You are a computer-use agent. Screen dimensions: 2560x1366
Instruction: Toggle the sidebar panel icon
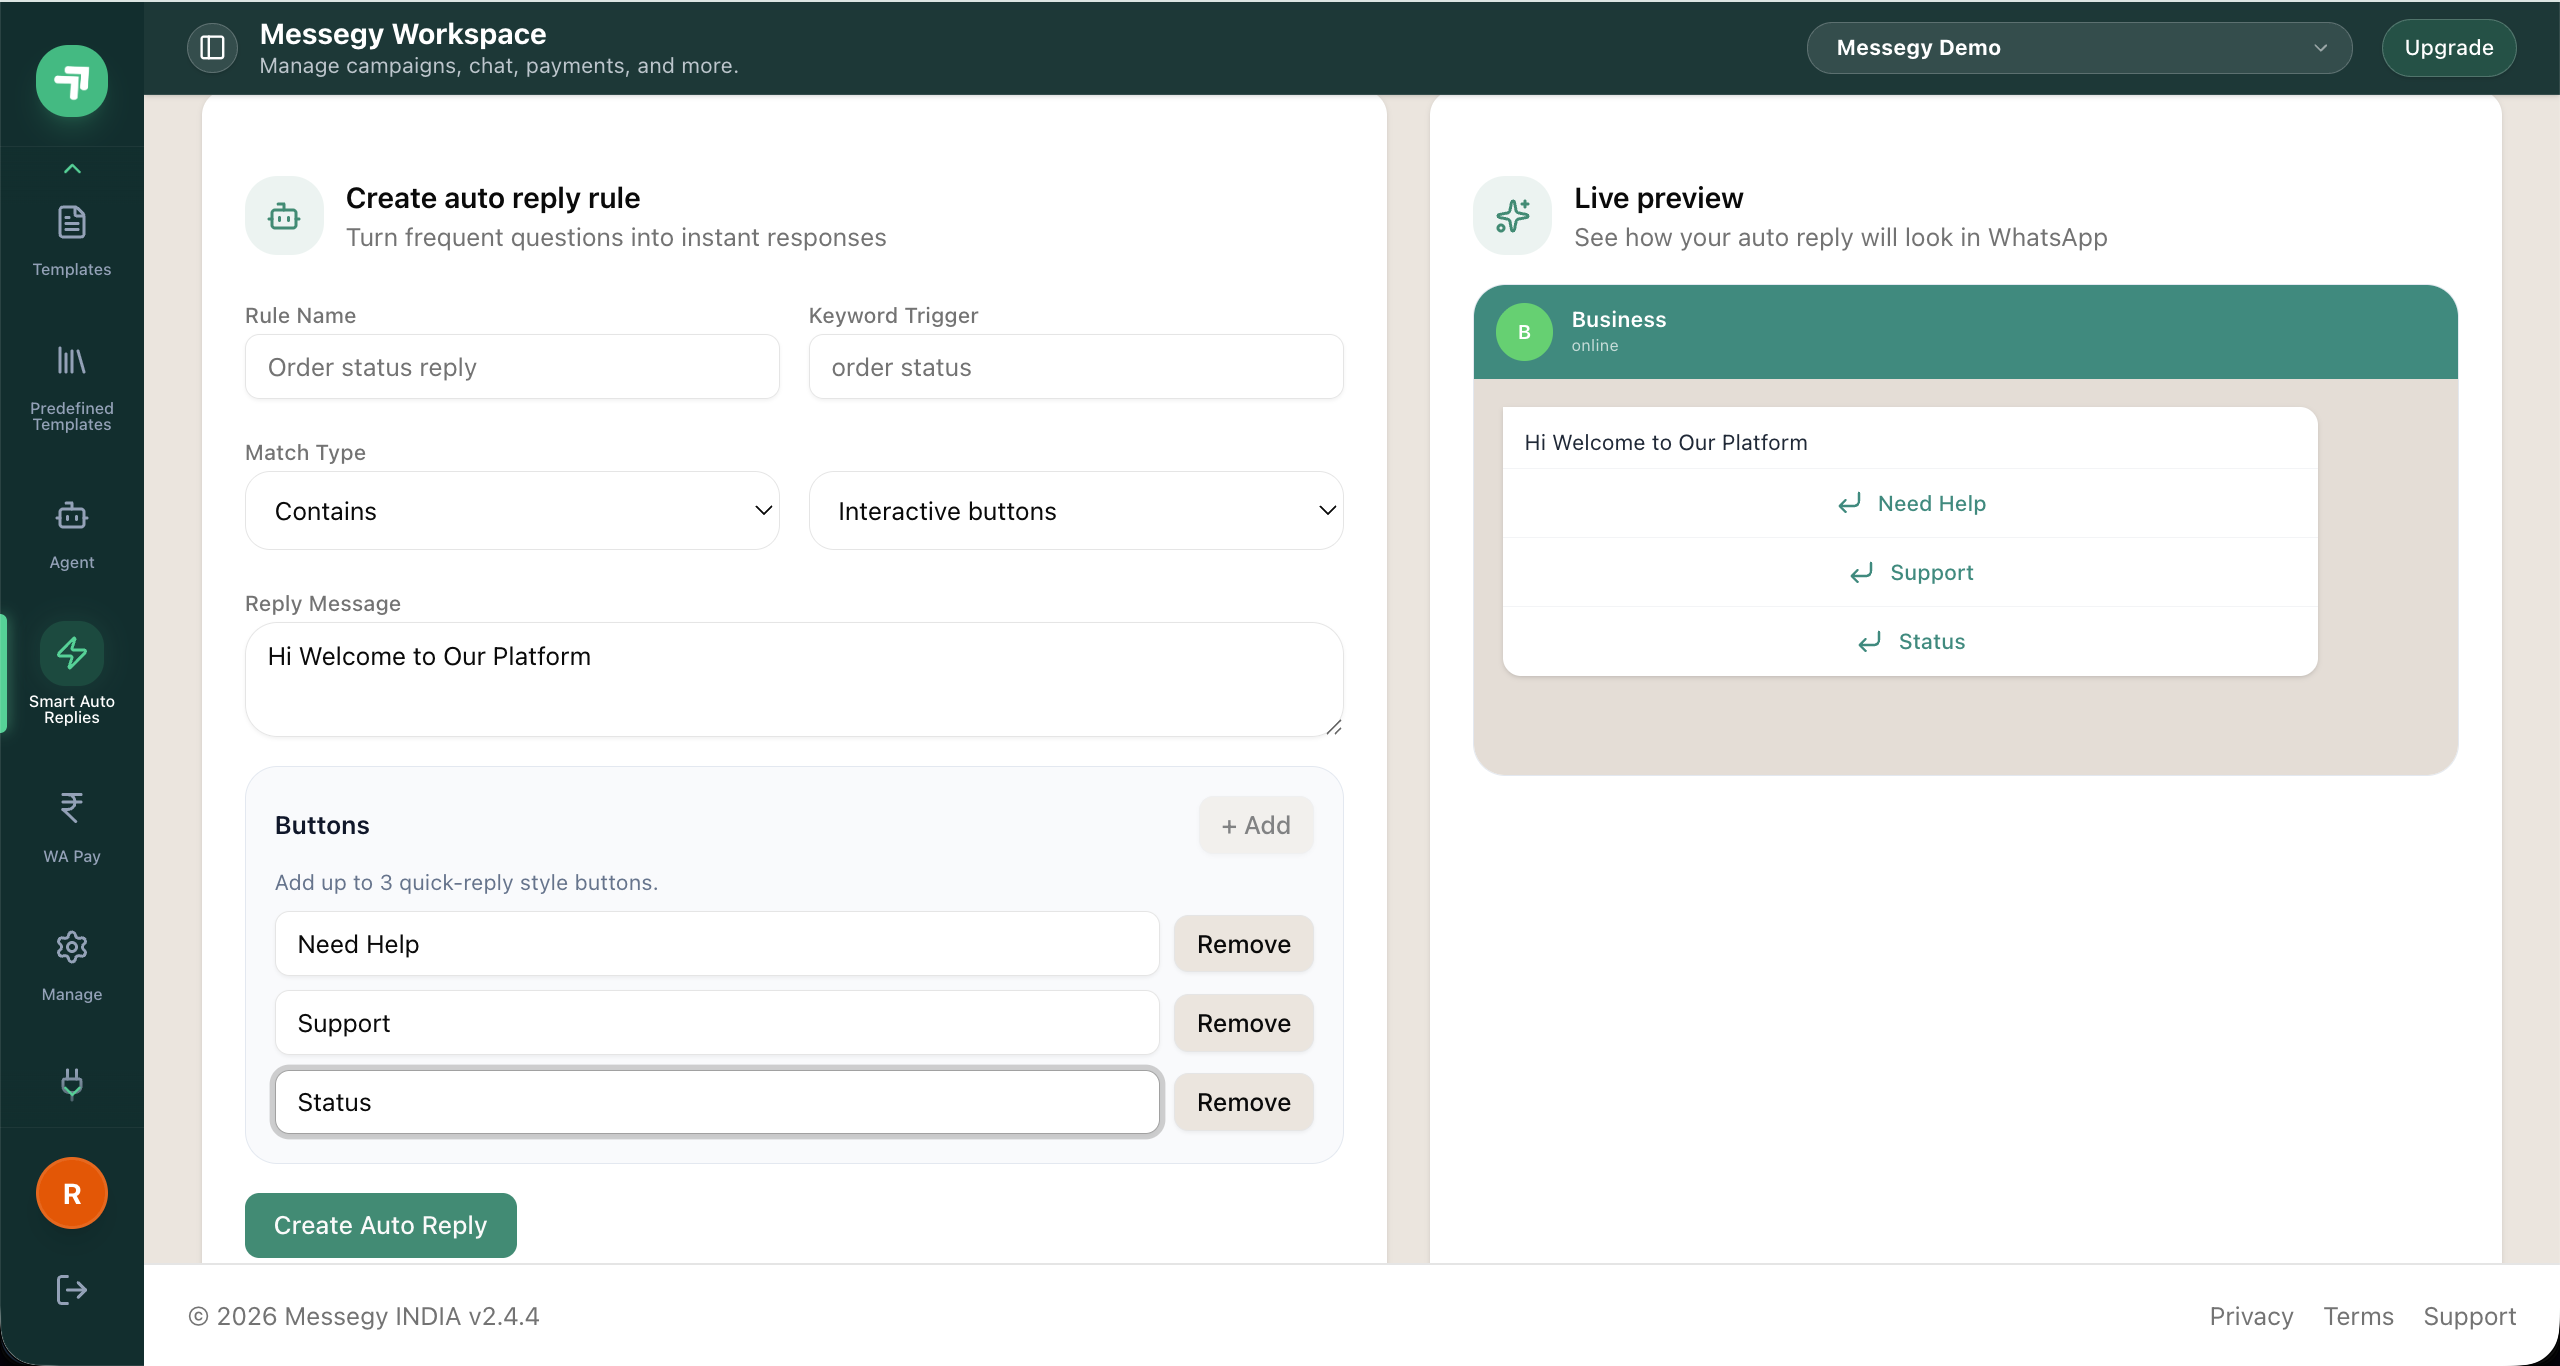coord(212,48)
